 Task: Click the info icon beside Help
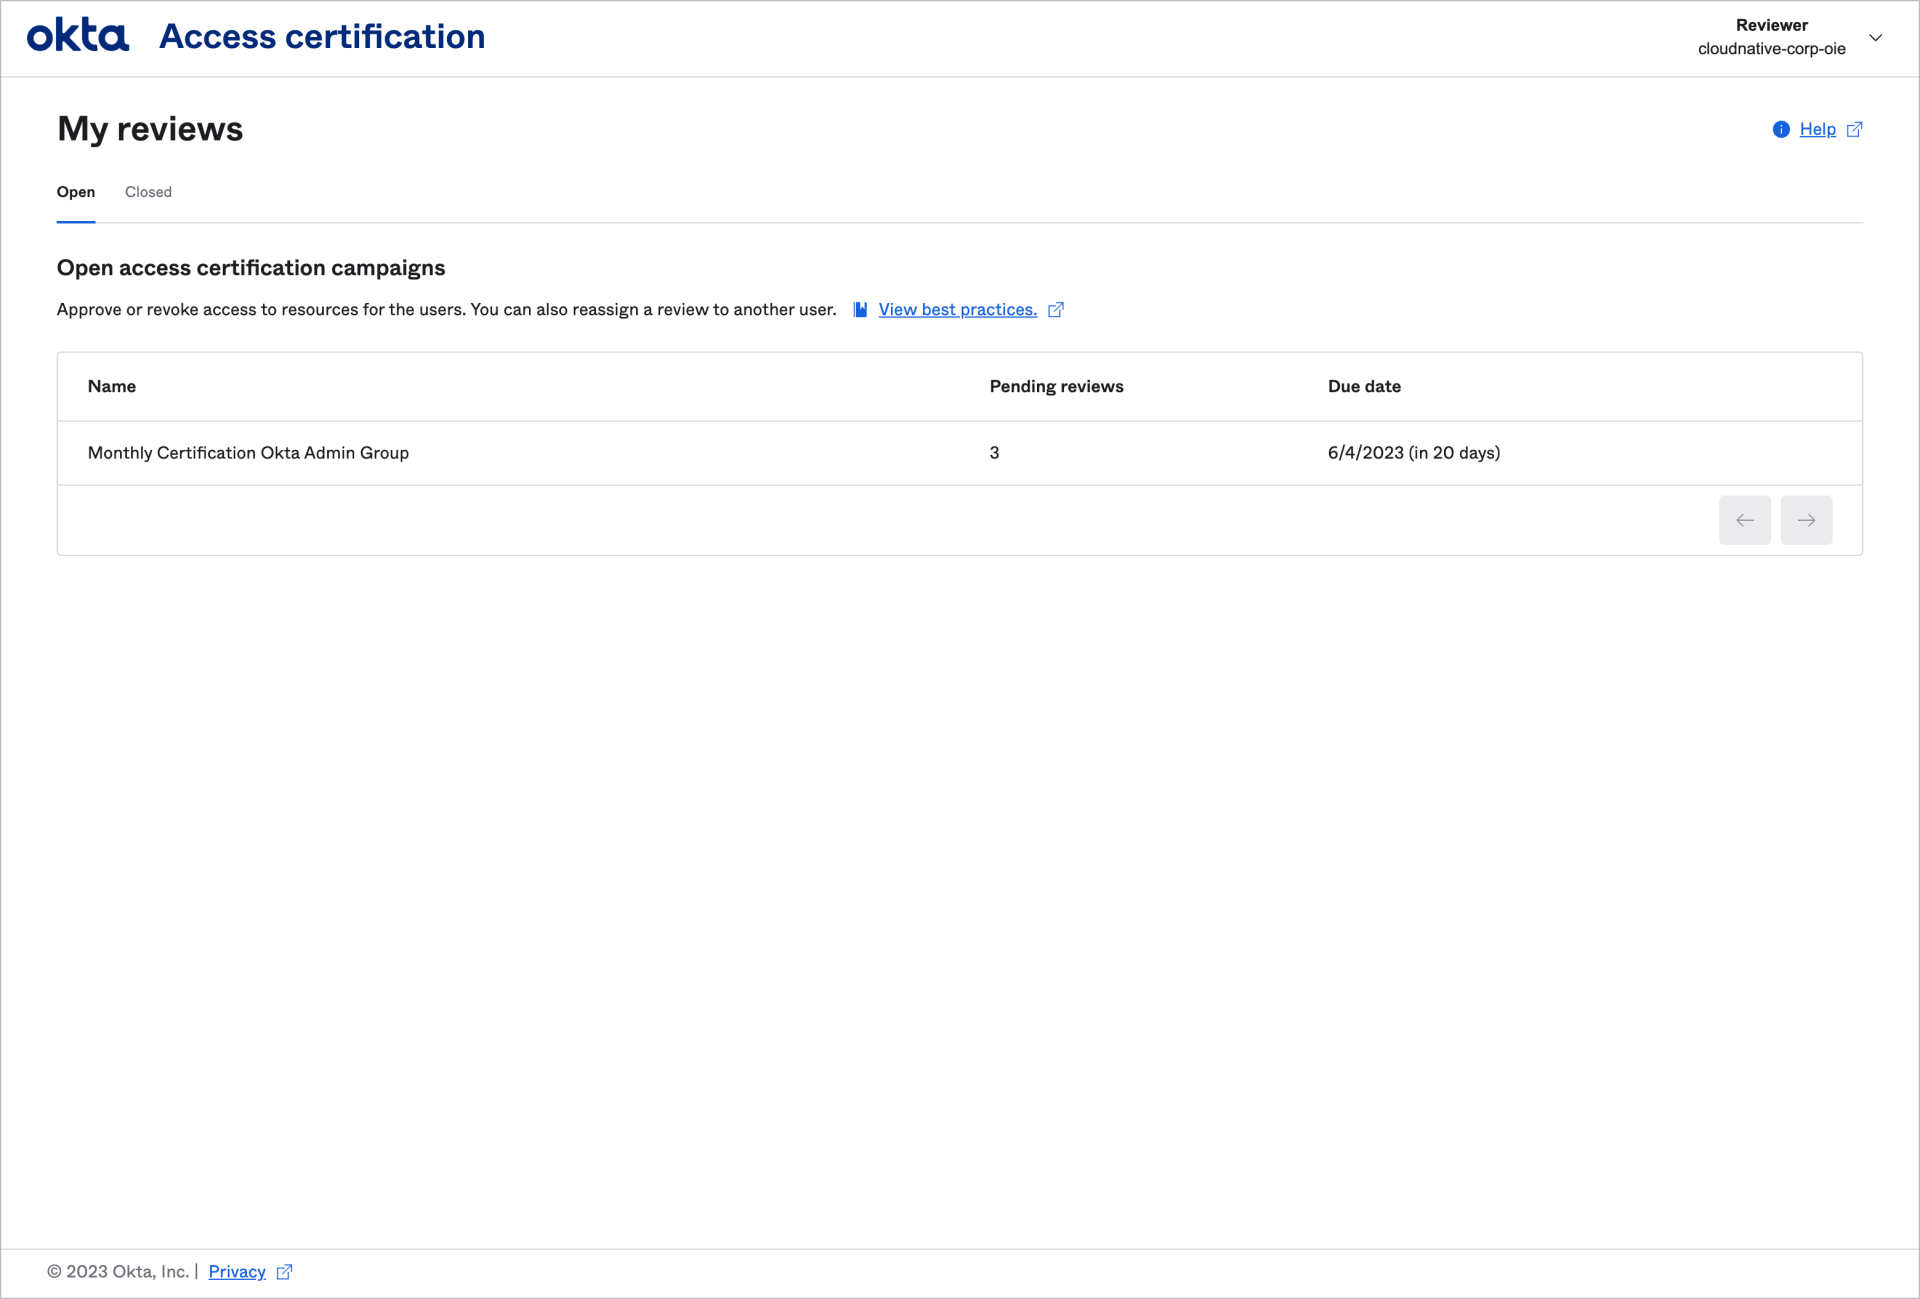click(1781, 129)
